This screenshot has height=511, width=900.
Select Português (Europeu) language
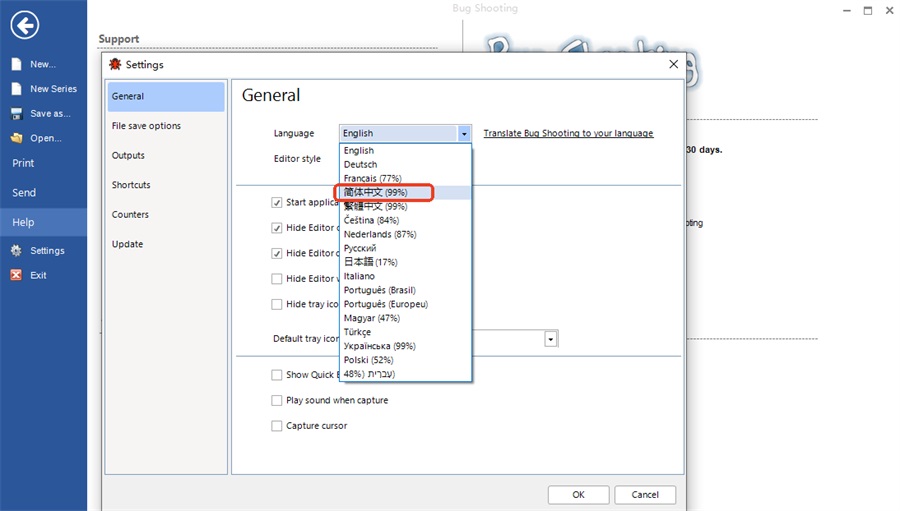[x=405, y=304]
